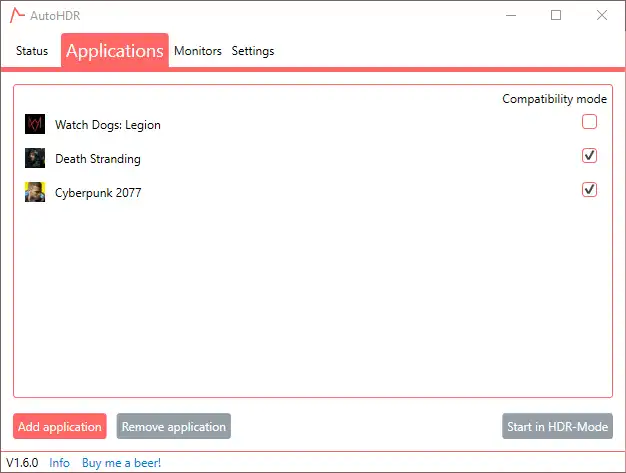The width and height of the screenshot is (626, 473).
Task: Click the Add application button
Action: [60, 426]
